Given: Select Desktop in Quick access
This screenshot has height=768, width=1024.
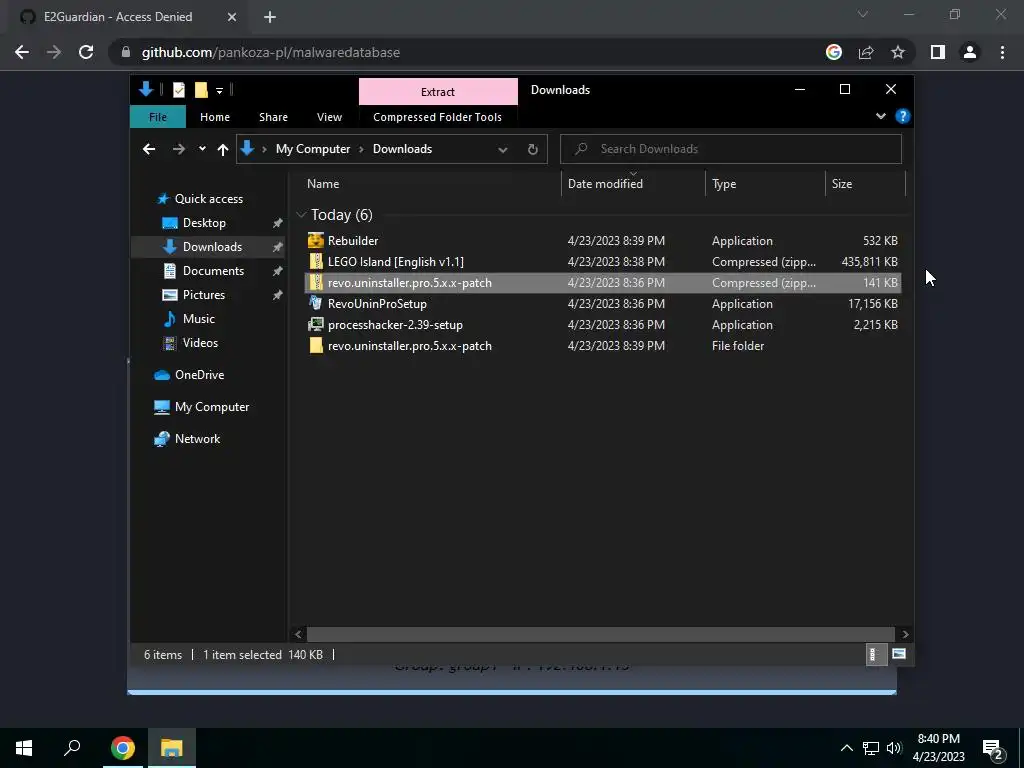Looking at the screenshot, I should coord(204,223).
